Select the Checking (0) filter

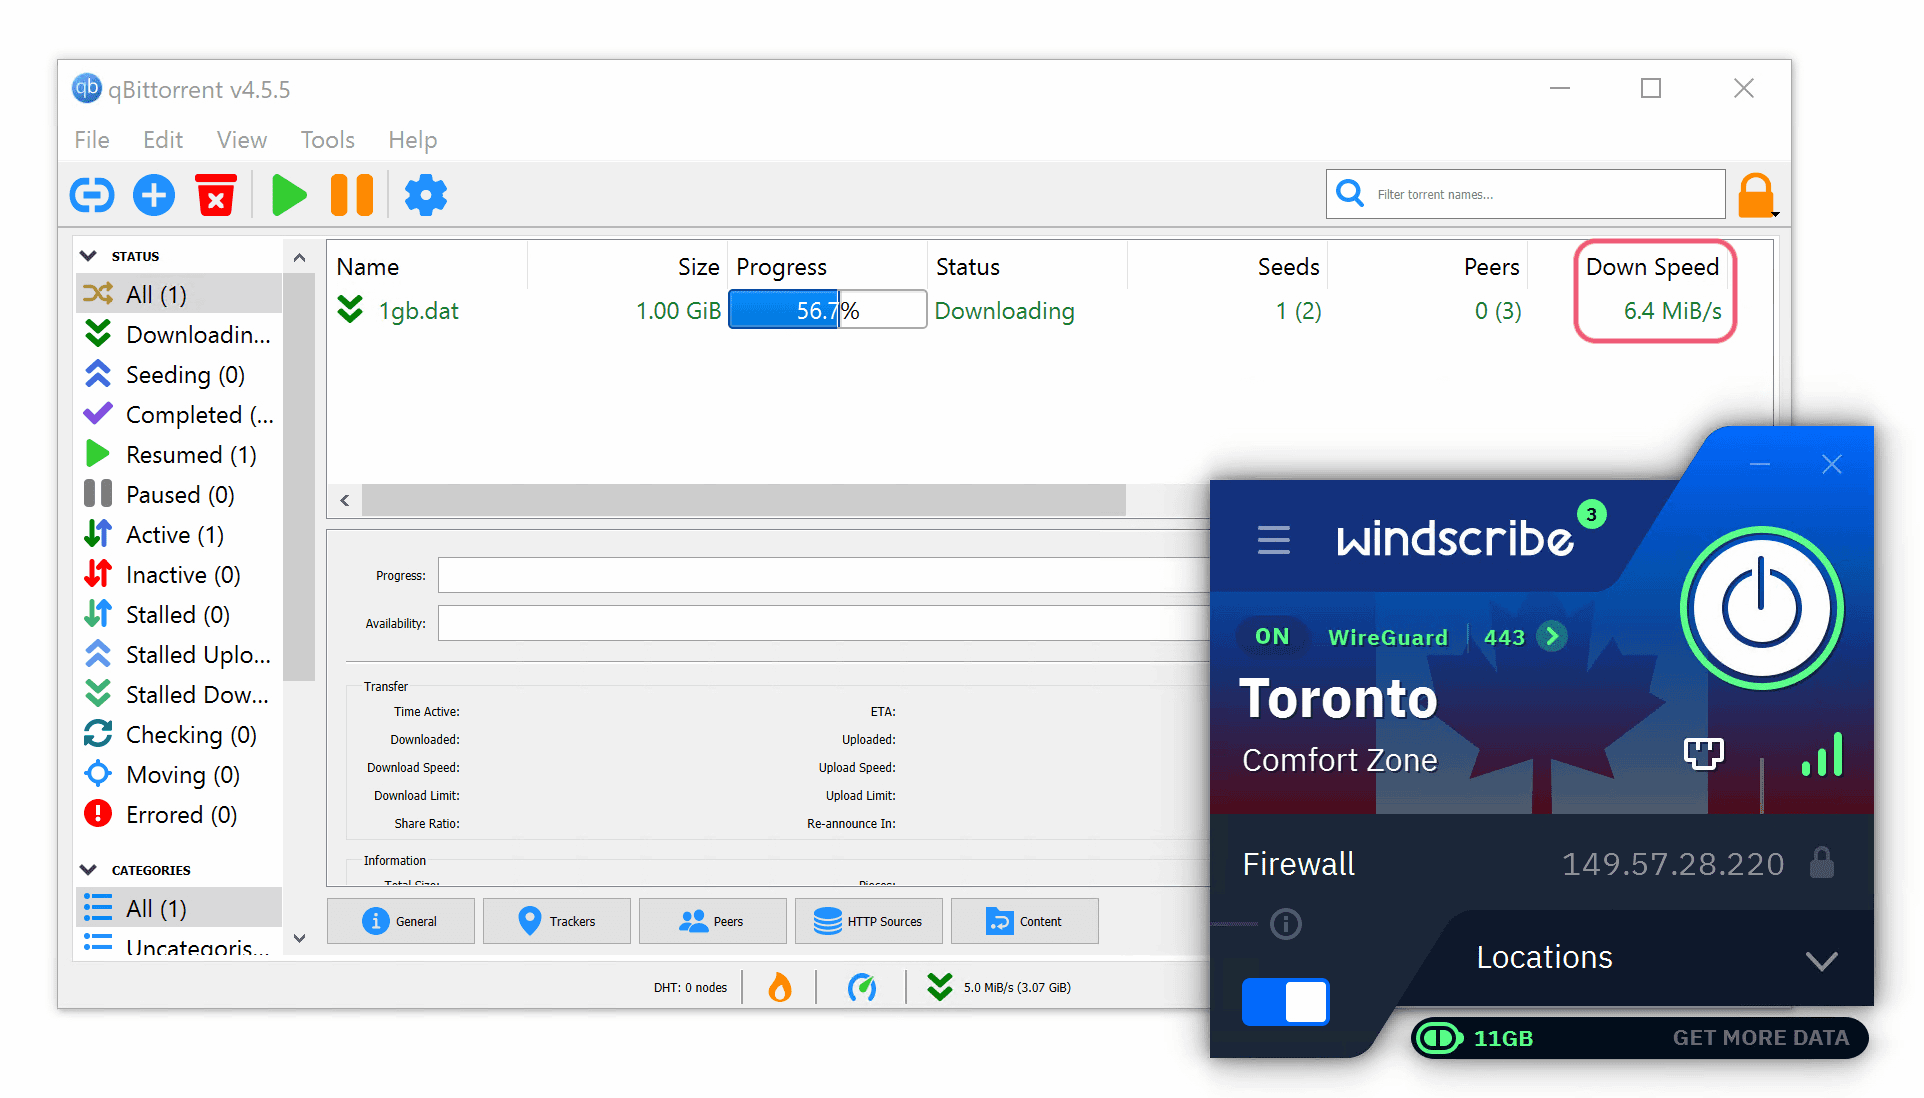(179, 734)
